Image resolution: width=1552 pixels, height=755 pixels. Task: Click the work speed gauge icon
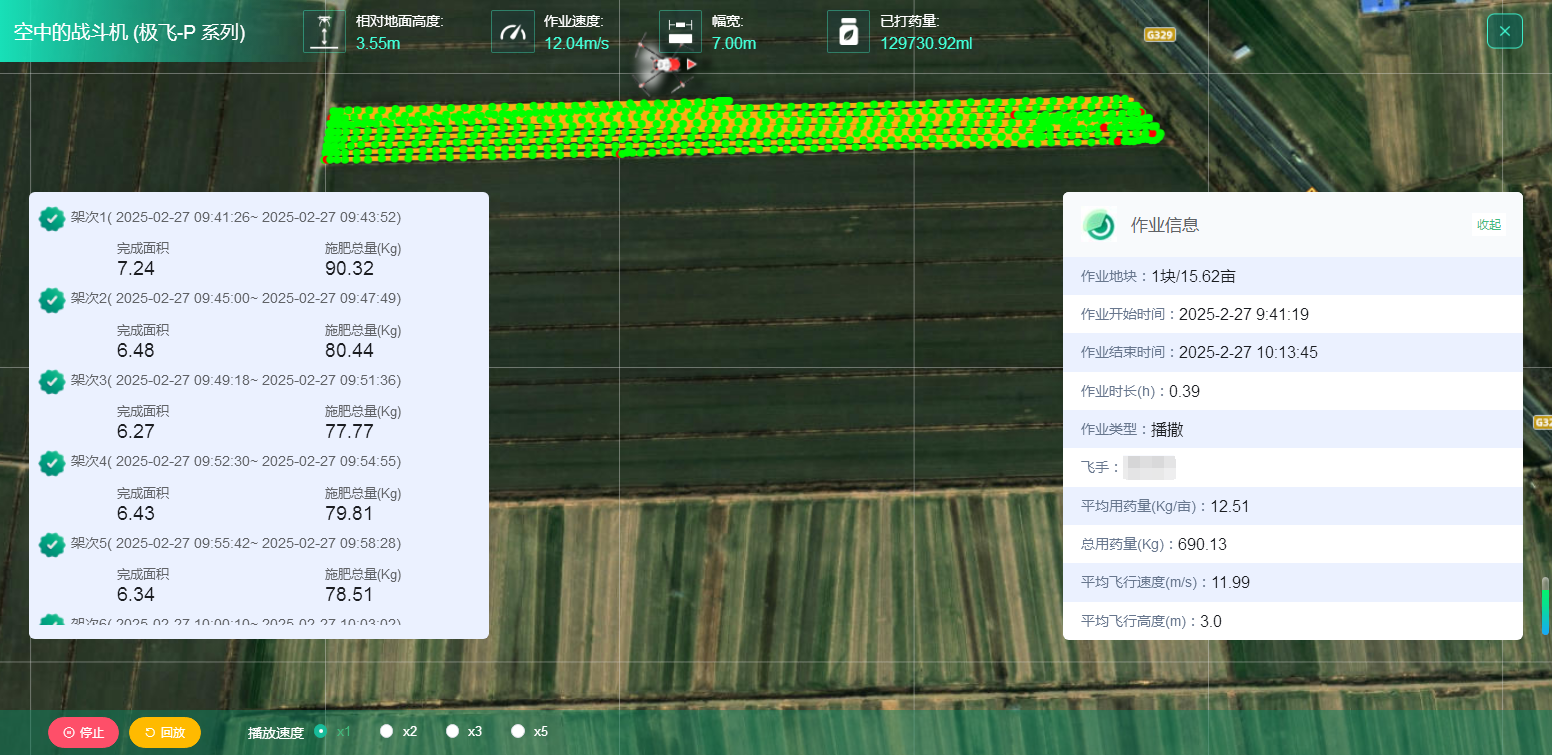pyautogui.click(x=512, y=31)
